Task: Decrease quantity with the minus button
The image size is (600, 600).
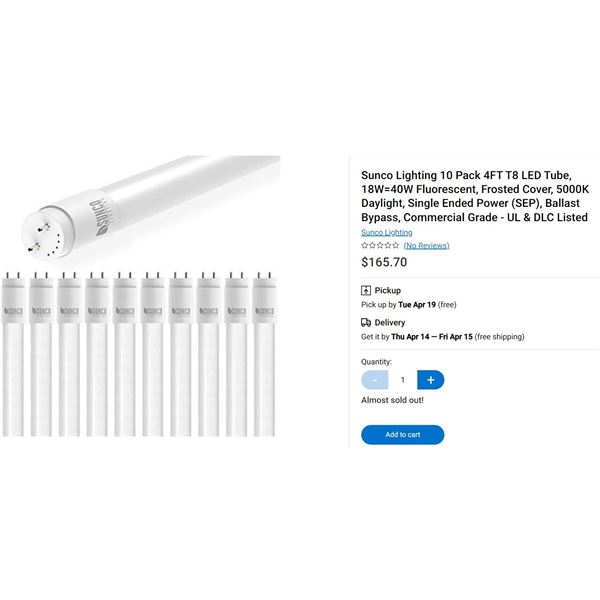Action: (x=375, y=380)
